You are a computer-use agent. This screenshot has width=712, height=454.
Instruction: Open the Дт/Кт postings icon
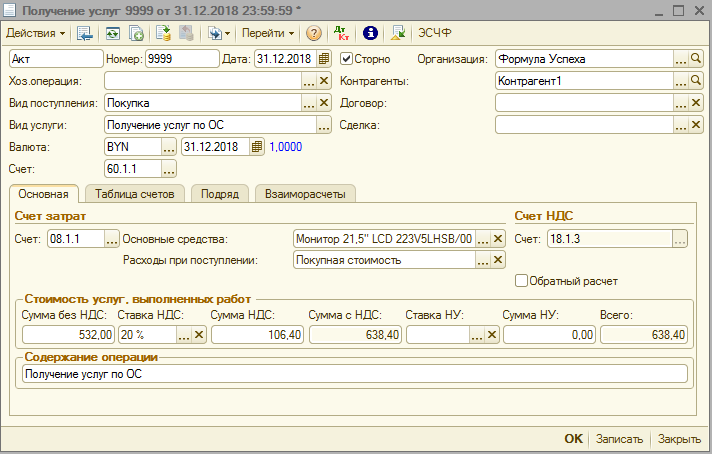click(x=342, y=33)
